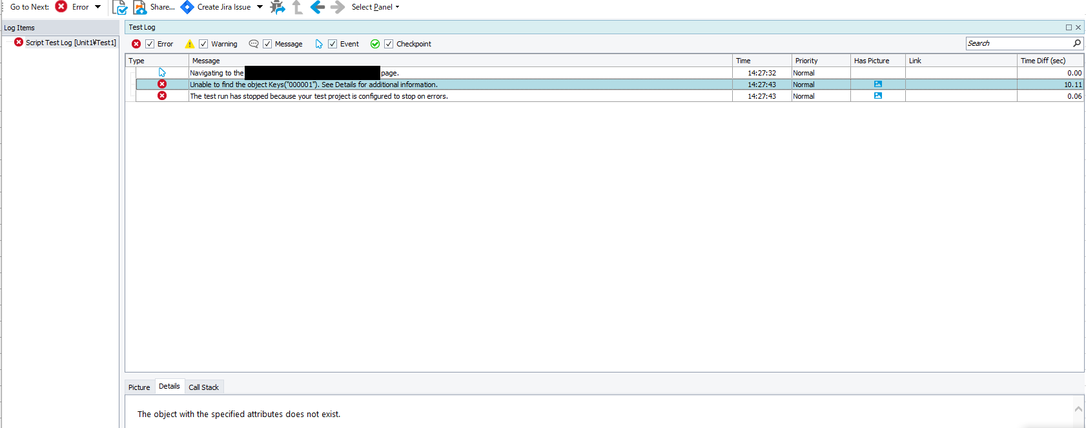This screenshot has height=428, width=1086.
Task: Click Create Jira Issue text
Action: (x=224, y=7)
